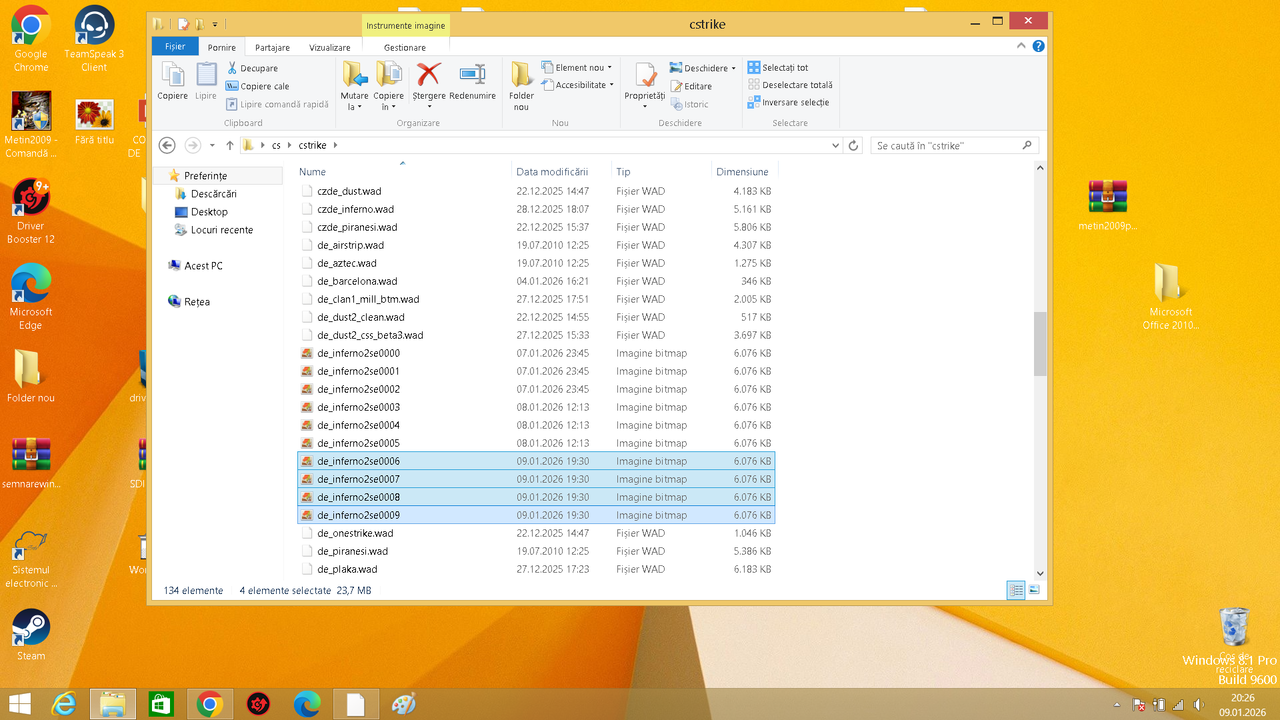Collapse the ribbon with the chevron
This screenshot has width=1280, height=720.
coord(1023,46)
